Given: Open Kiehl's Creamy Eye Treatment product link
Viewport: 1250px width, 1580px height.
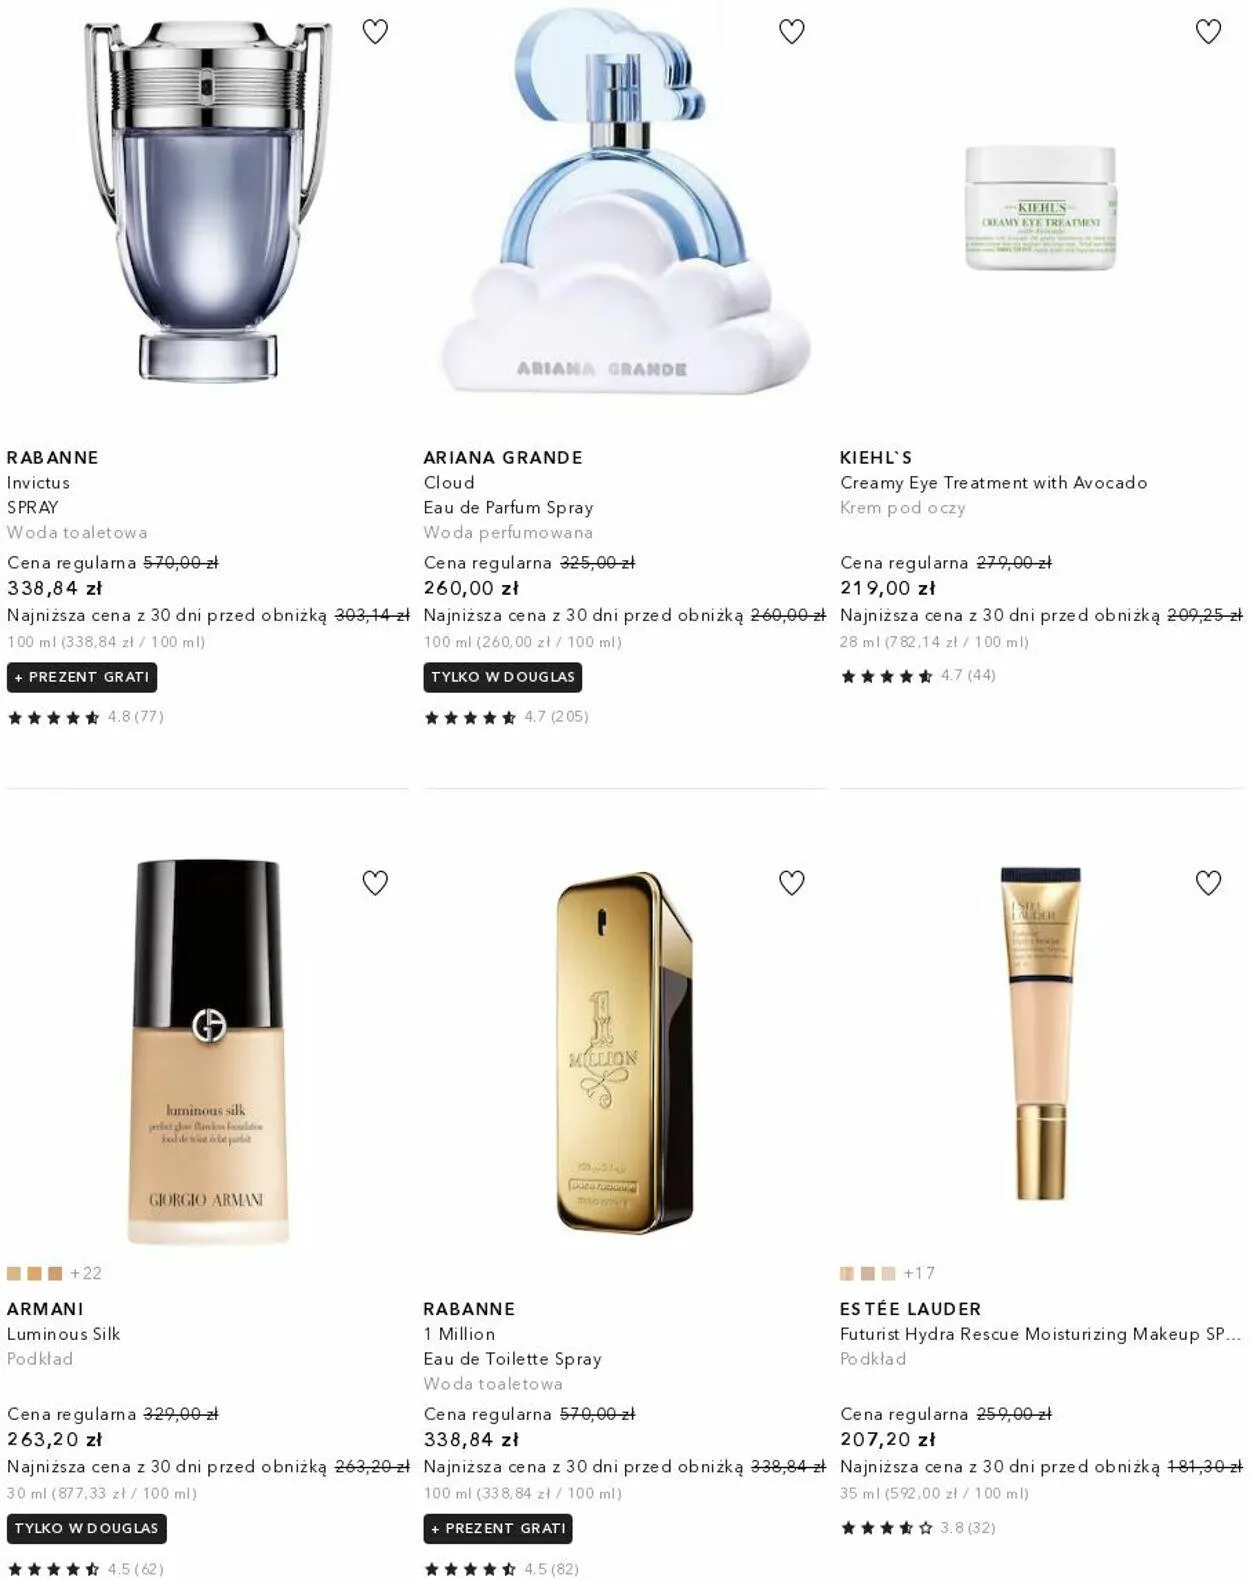Looking at the screenshot, I should coord(993,482).
